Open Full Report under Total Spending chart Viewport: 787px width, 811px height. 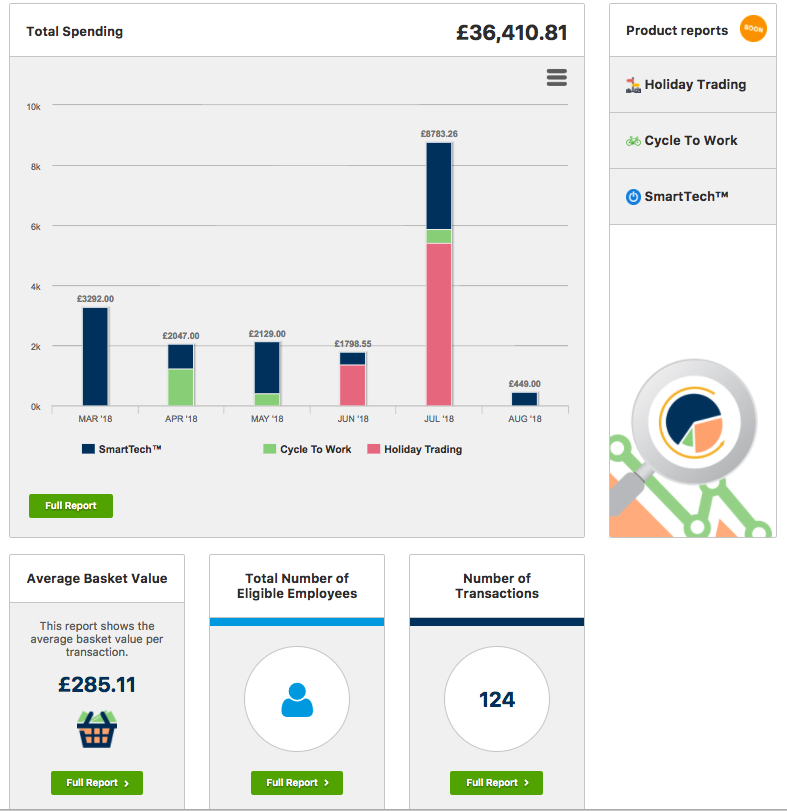(x=71, y=506)
